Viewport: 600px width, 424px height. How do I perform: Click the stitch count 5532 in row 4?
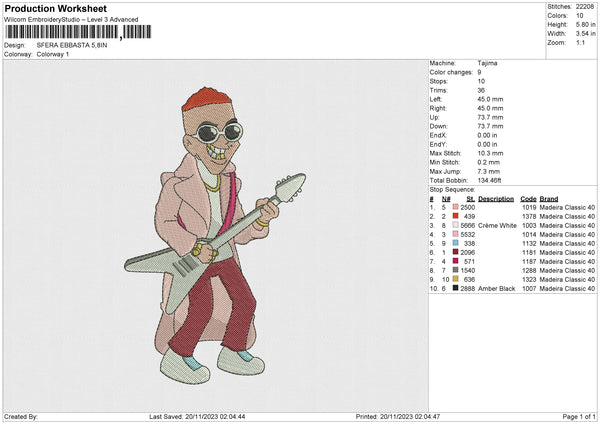(x=468, y=234)
